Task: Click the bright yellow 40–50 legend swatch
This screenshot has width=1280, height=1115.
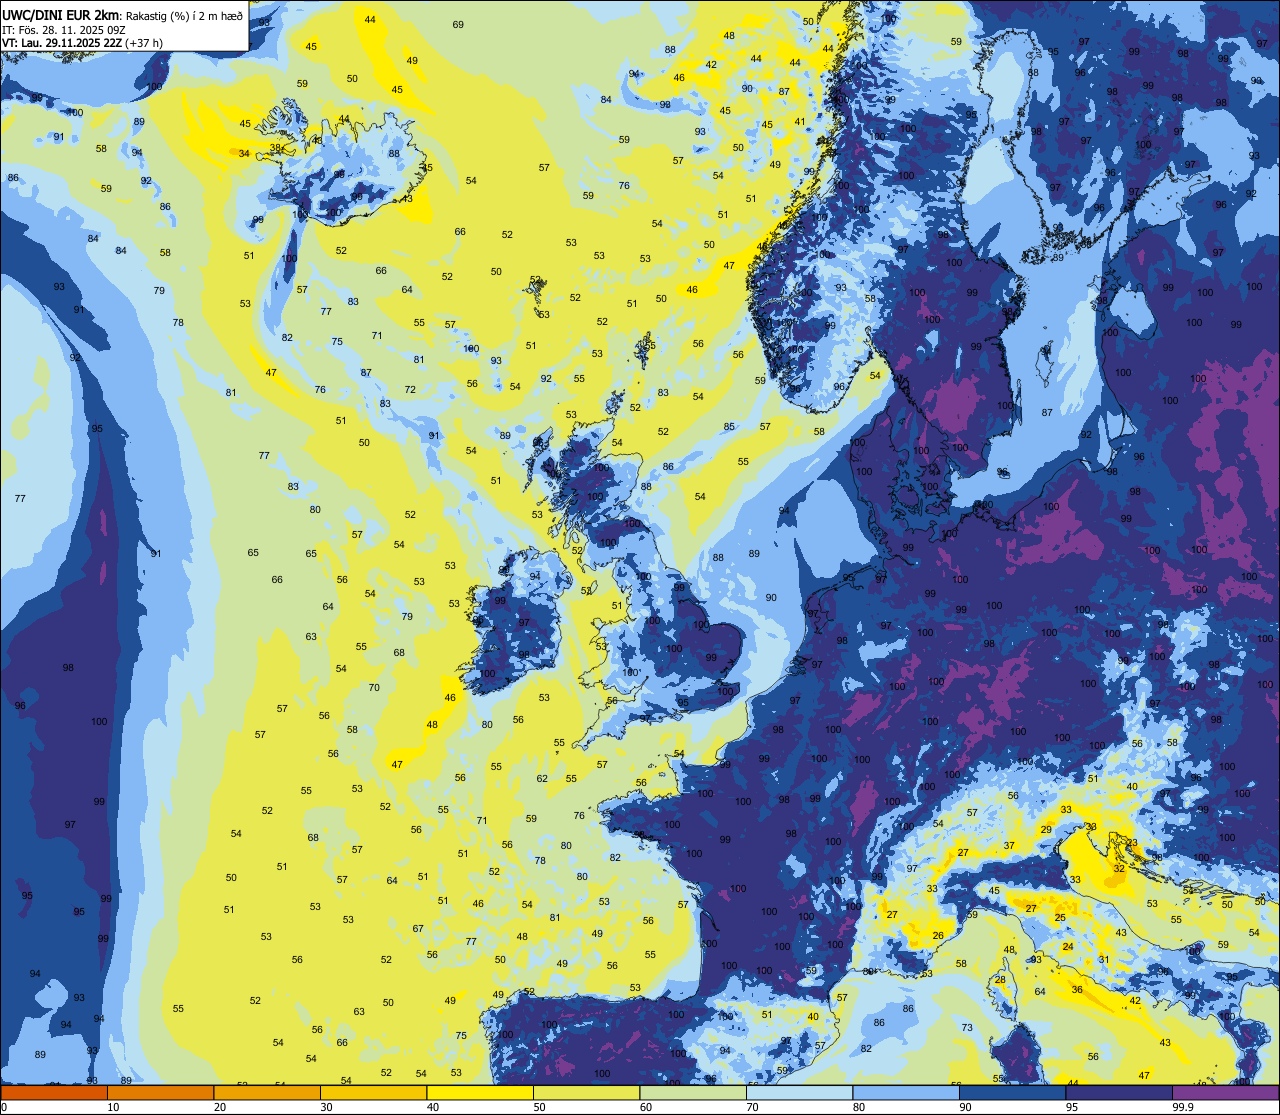Action: click(x=480, y=1092)
